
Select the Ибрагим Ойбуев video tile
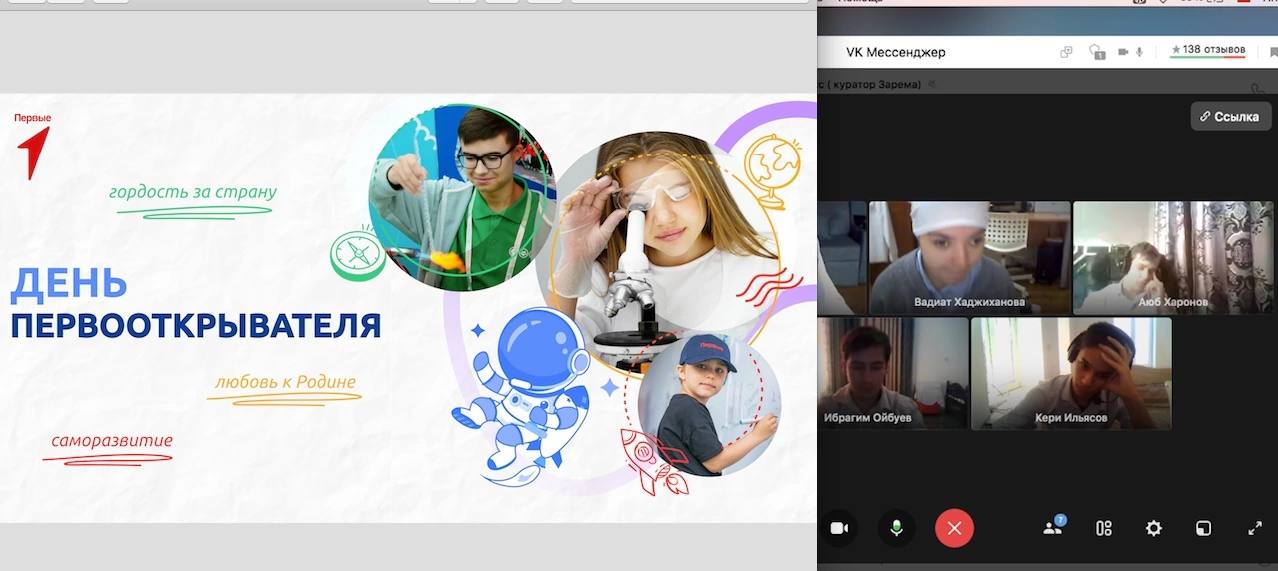pyautogui.click(x=893, y=374)
